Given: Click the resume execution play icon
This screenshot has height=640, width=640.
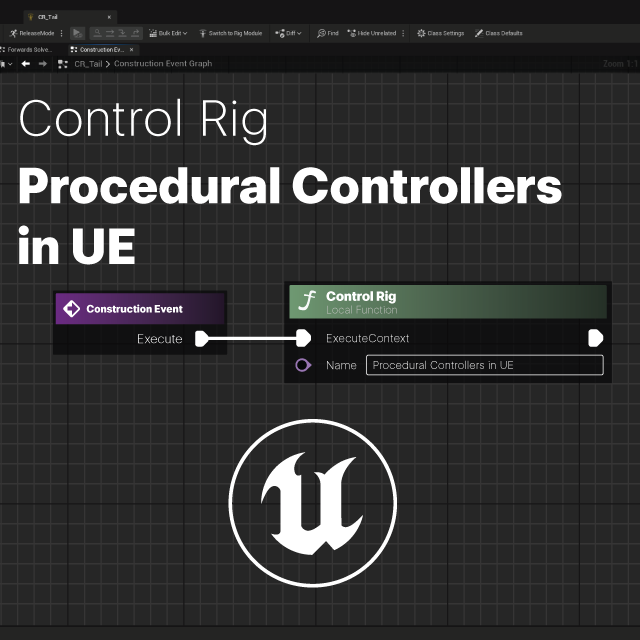Looking at the screenshot, I should 77,33.
